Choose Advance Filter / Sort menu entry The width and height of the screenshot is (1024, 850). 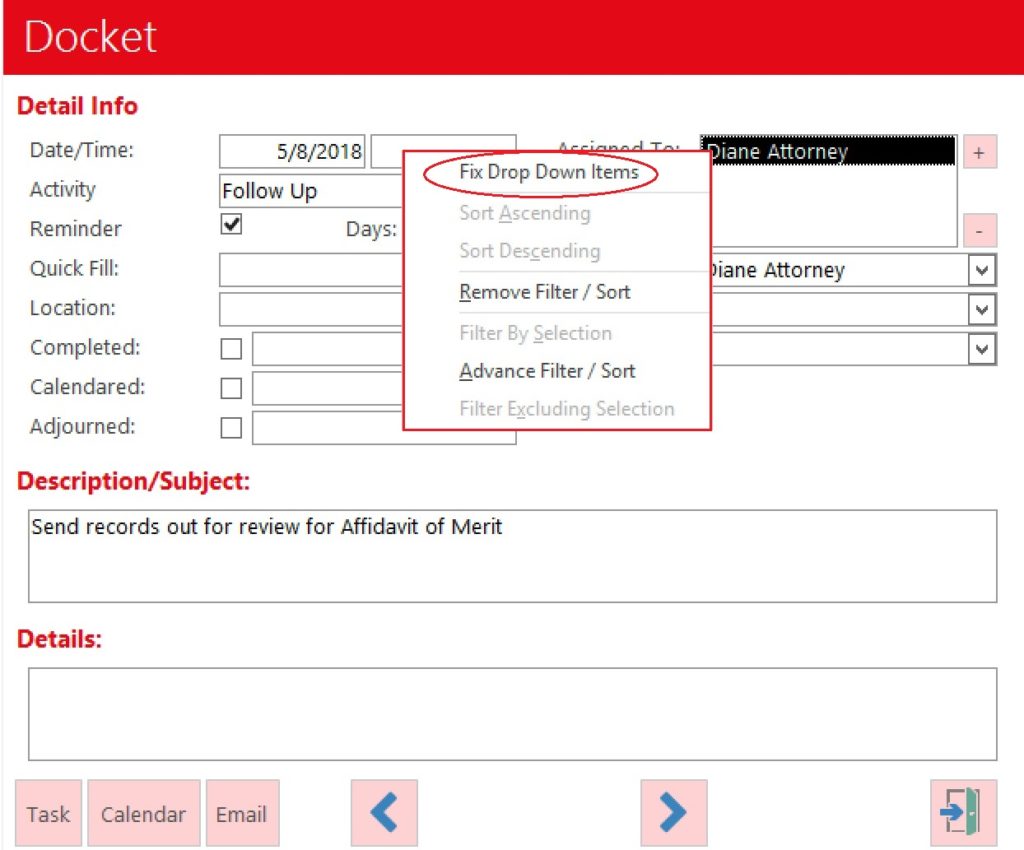[547, 371]
